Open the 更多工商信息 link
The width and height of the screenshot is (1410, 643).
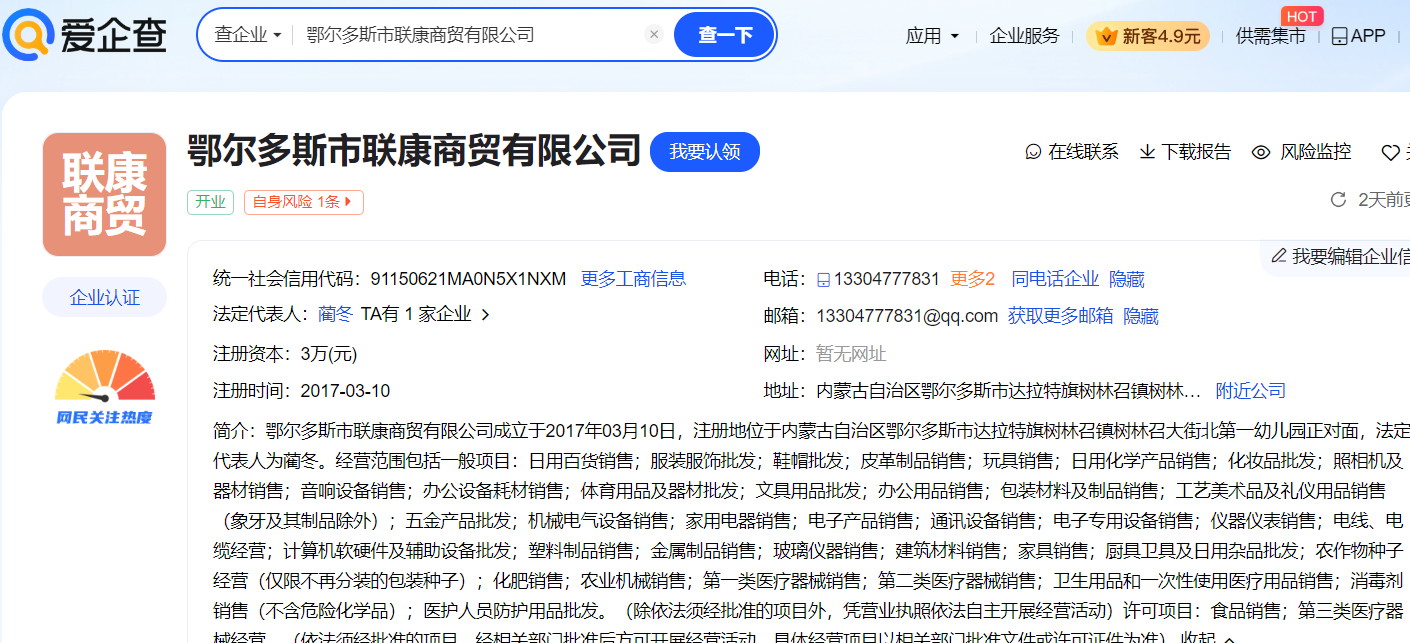point(633,279)
